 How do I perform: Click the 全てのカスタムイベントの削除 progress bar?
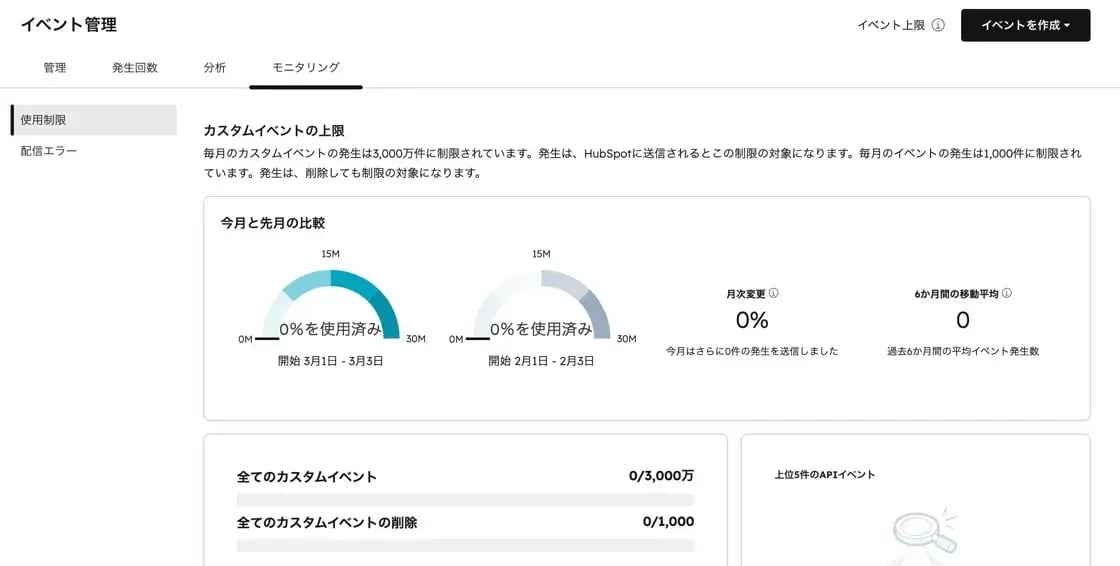pyautogui.click(x=465, y=545)
